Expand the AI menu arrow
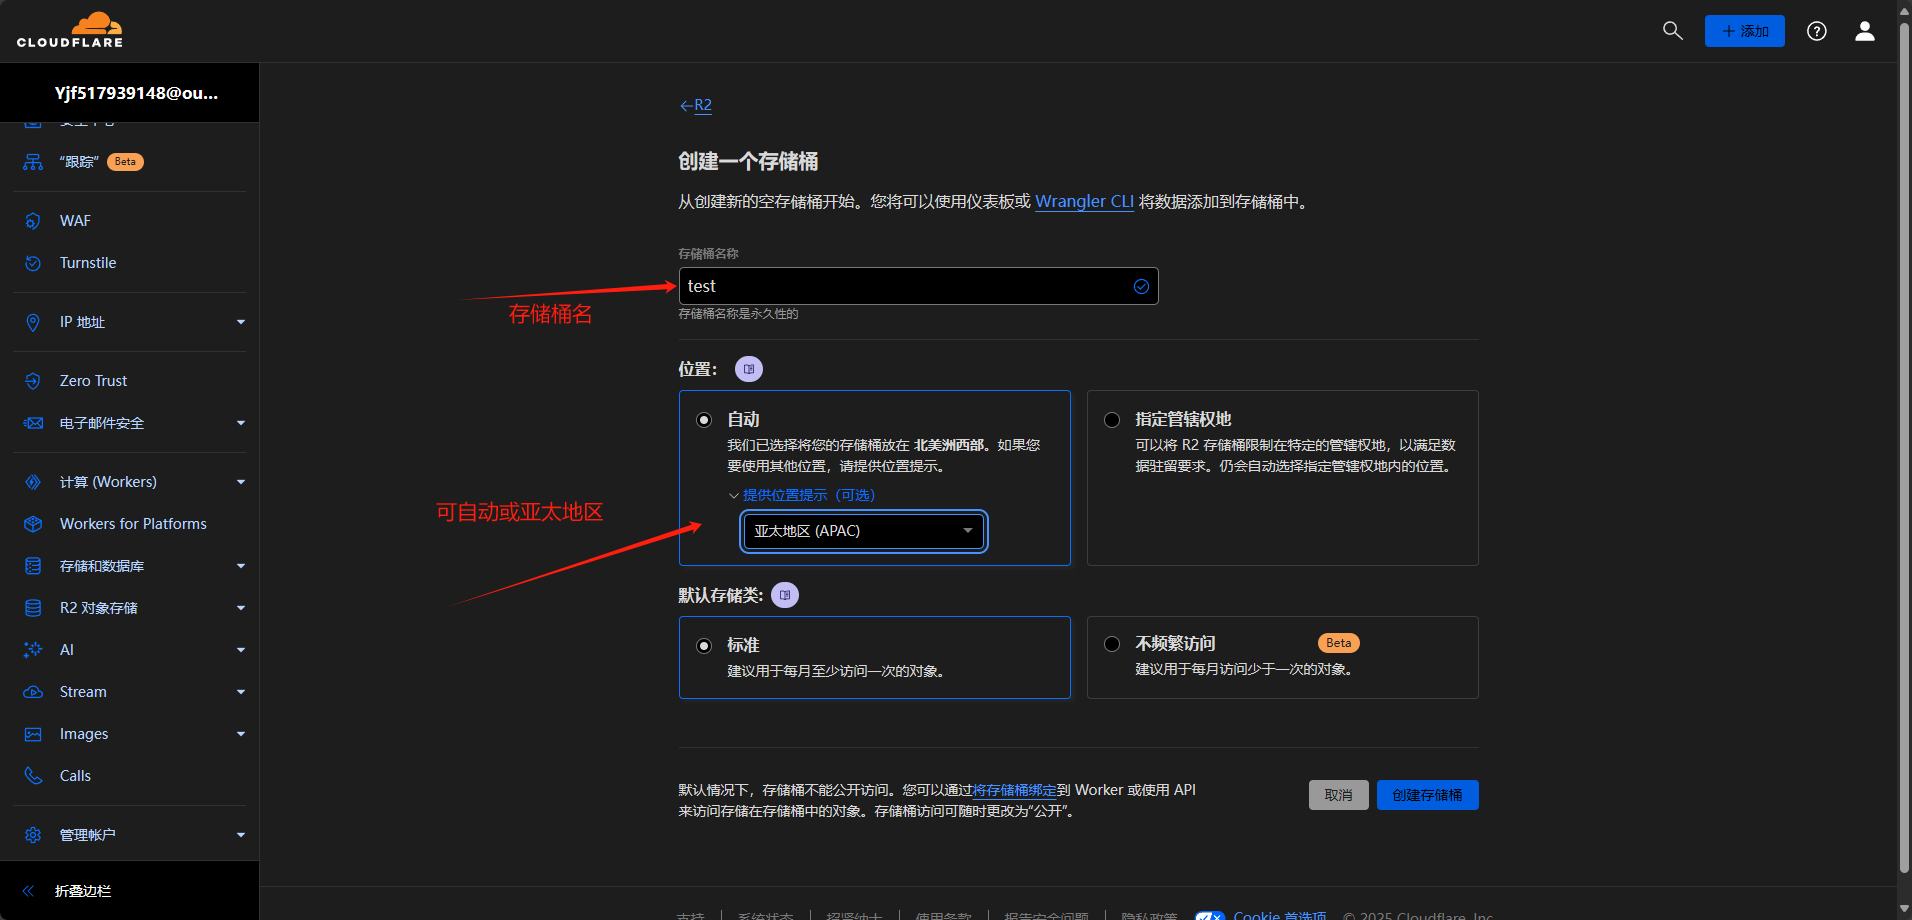The height and width of the screenshot is (920, 1912). tap(241, 650)
